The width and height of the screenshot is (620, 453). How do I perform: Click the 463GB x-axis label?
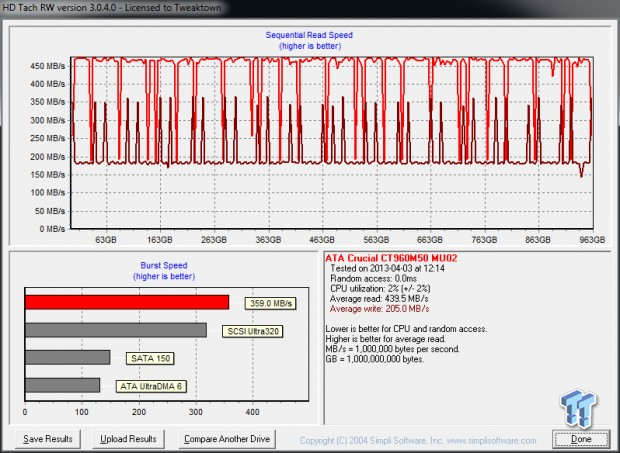click(321, 240)
